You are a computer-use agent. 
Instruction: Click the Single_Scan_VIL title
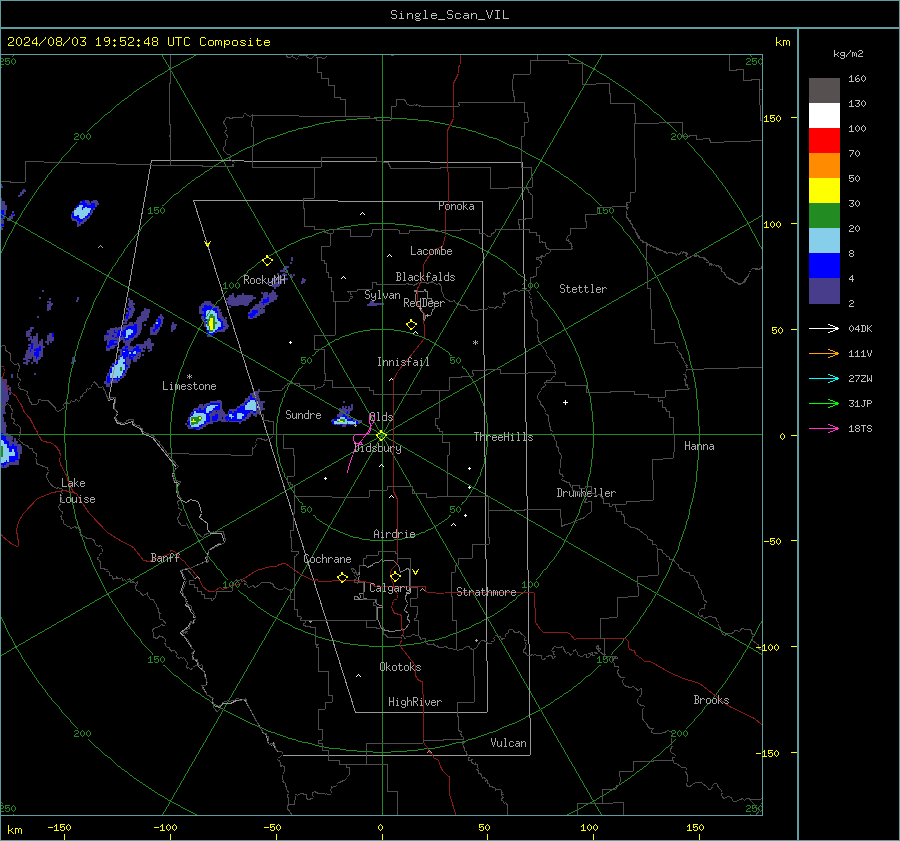pos(449,15)
